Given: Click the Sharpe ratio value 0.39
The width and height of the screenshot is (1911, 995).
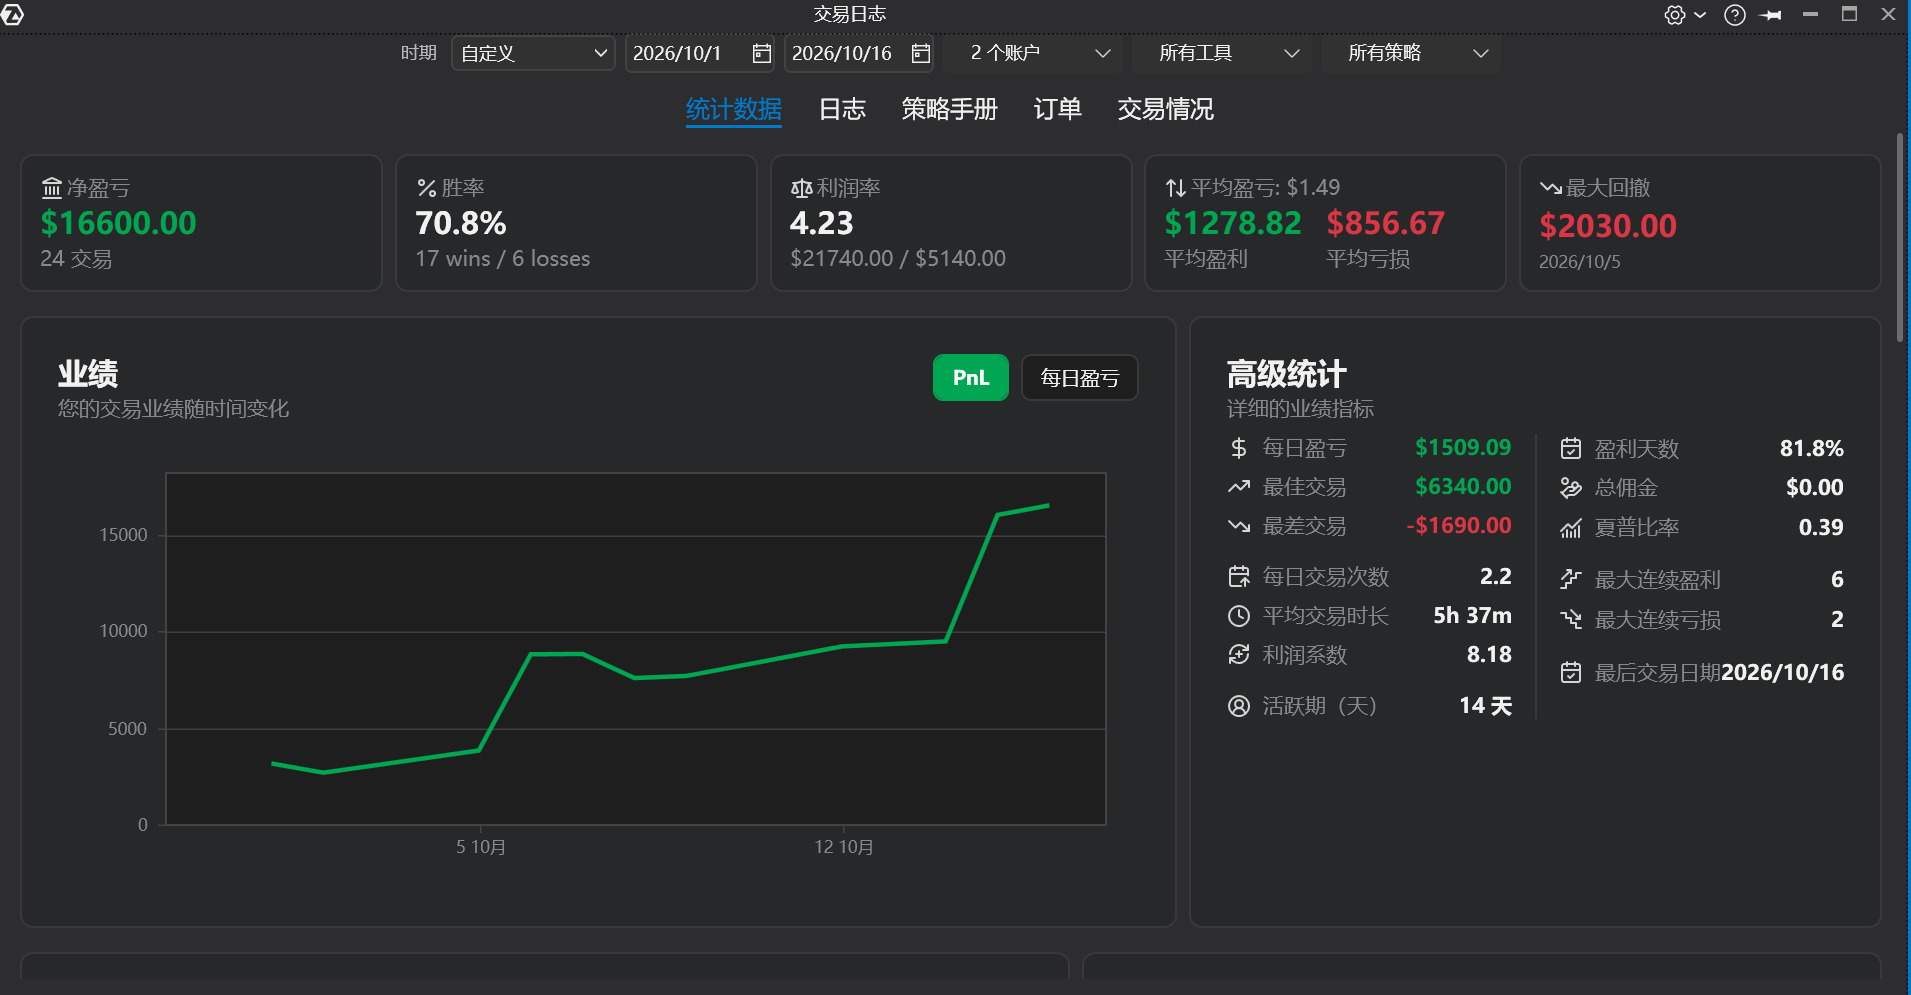Looking at the screenshot, I should [1821, 528].
